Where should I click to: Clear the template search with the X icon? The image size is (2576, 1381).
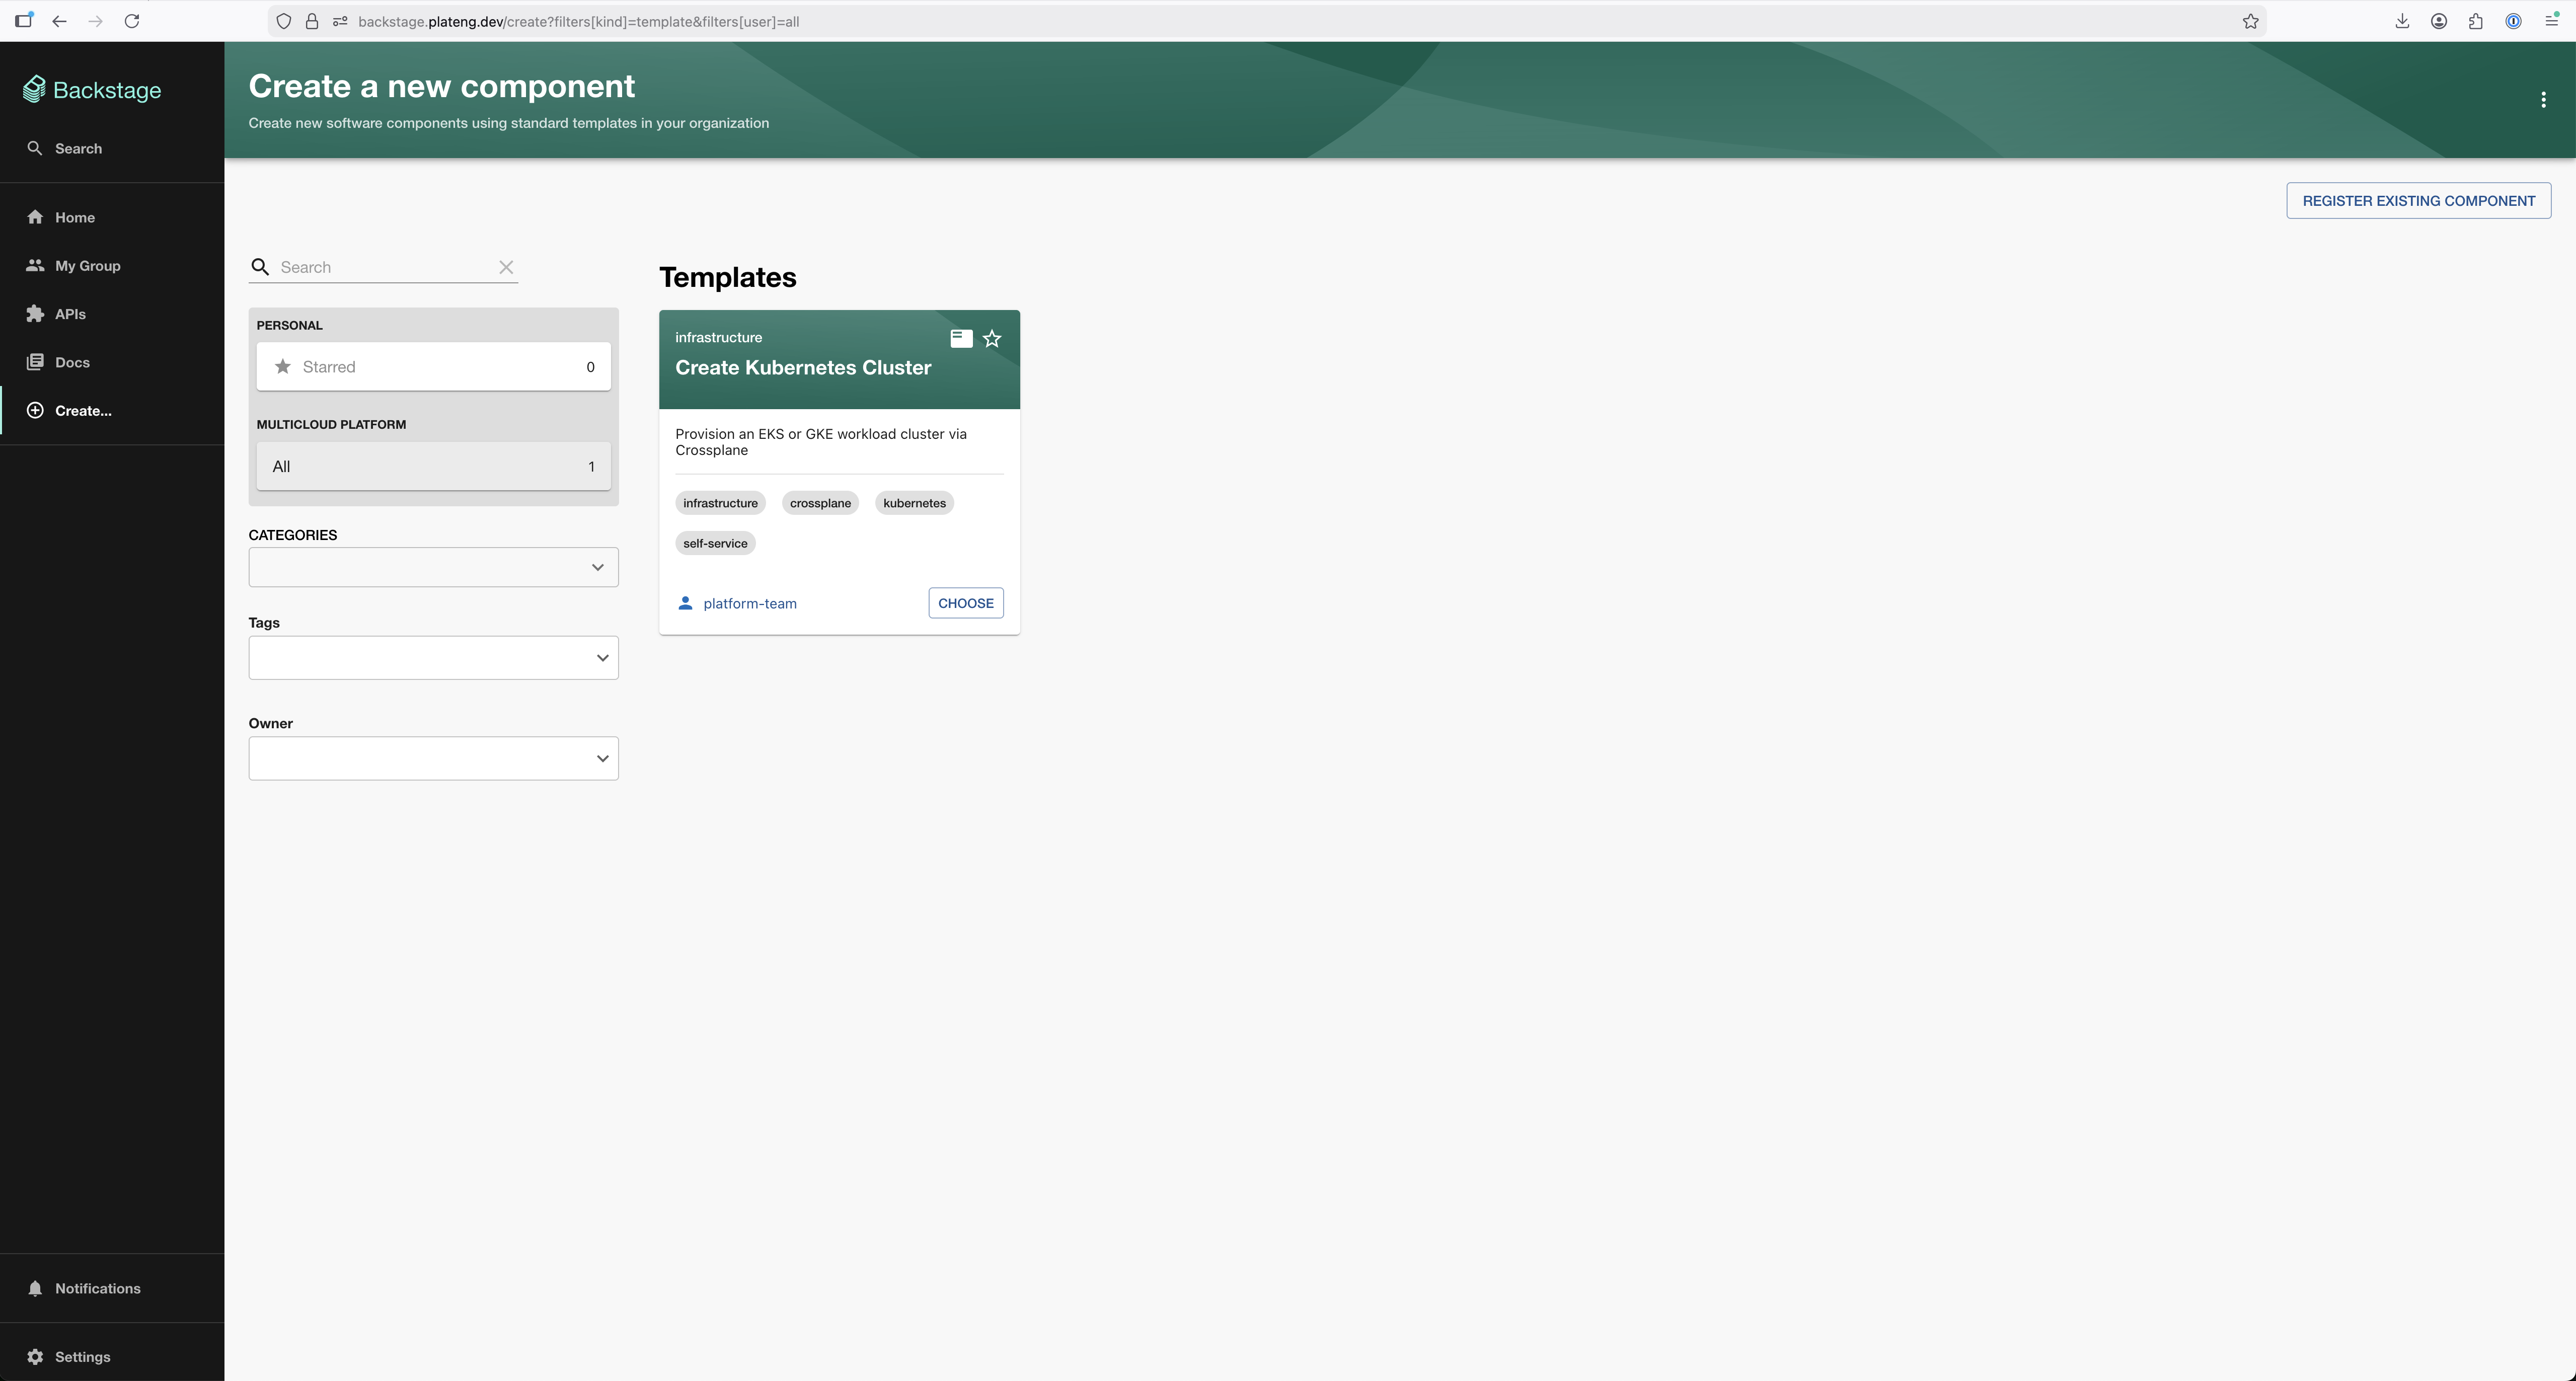pos(506,267)
